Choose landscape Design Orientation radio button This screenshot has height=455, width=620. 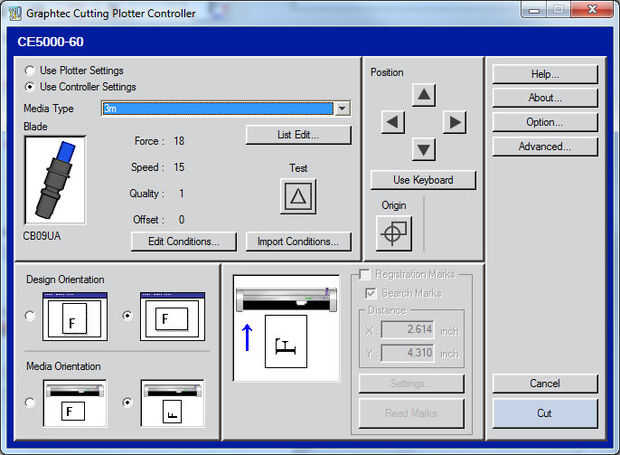tap(127, 315)
